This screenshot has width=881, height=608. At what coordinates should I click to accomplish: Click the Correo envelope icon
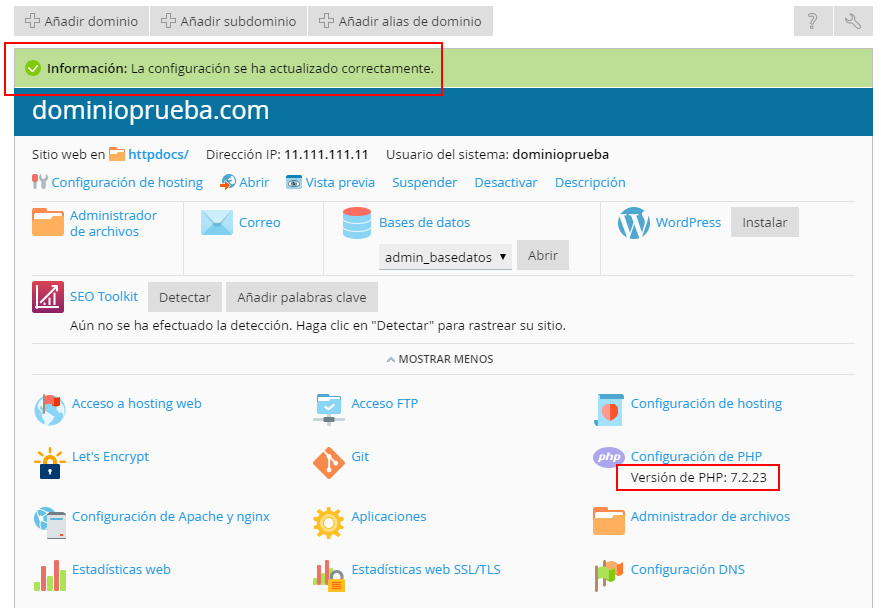click(x=217, y=223)
